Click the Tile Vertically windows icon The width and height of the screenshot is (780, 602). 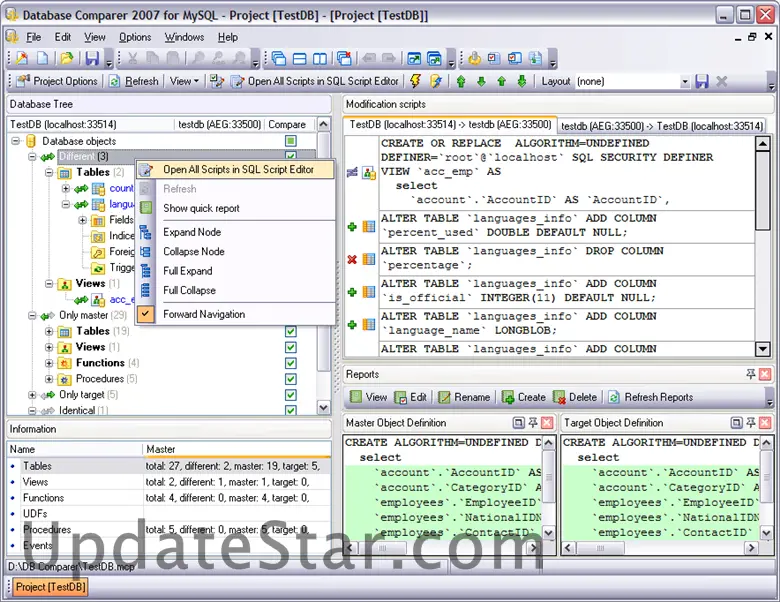(320, 59)
